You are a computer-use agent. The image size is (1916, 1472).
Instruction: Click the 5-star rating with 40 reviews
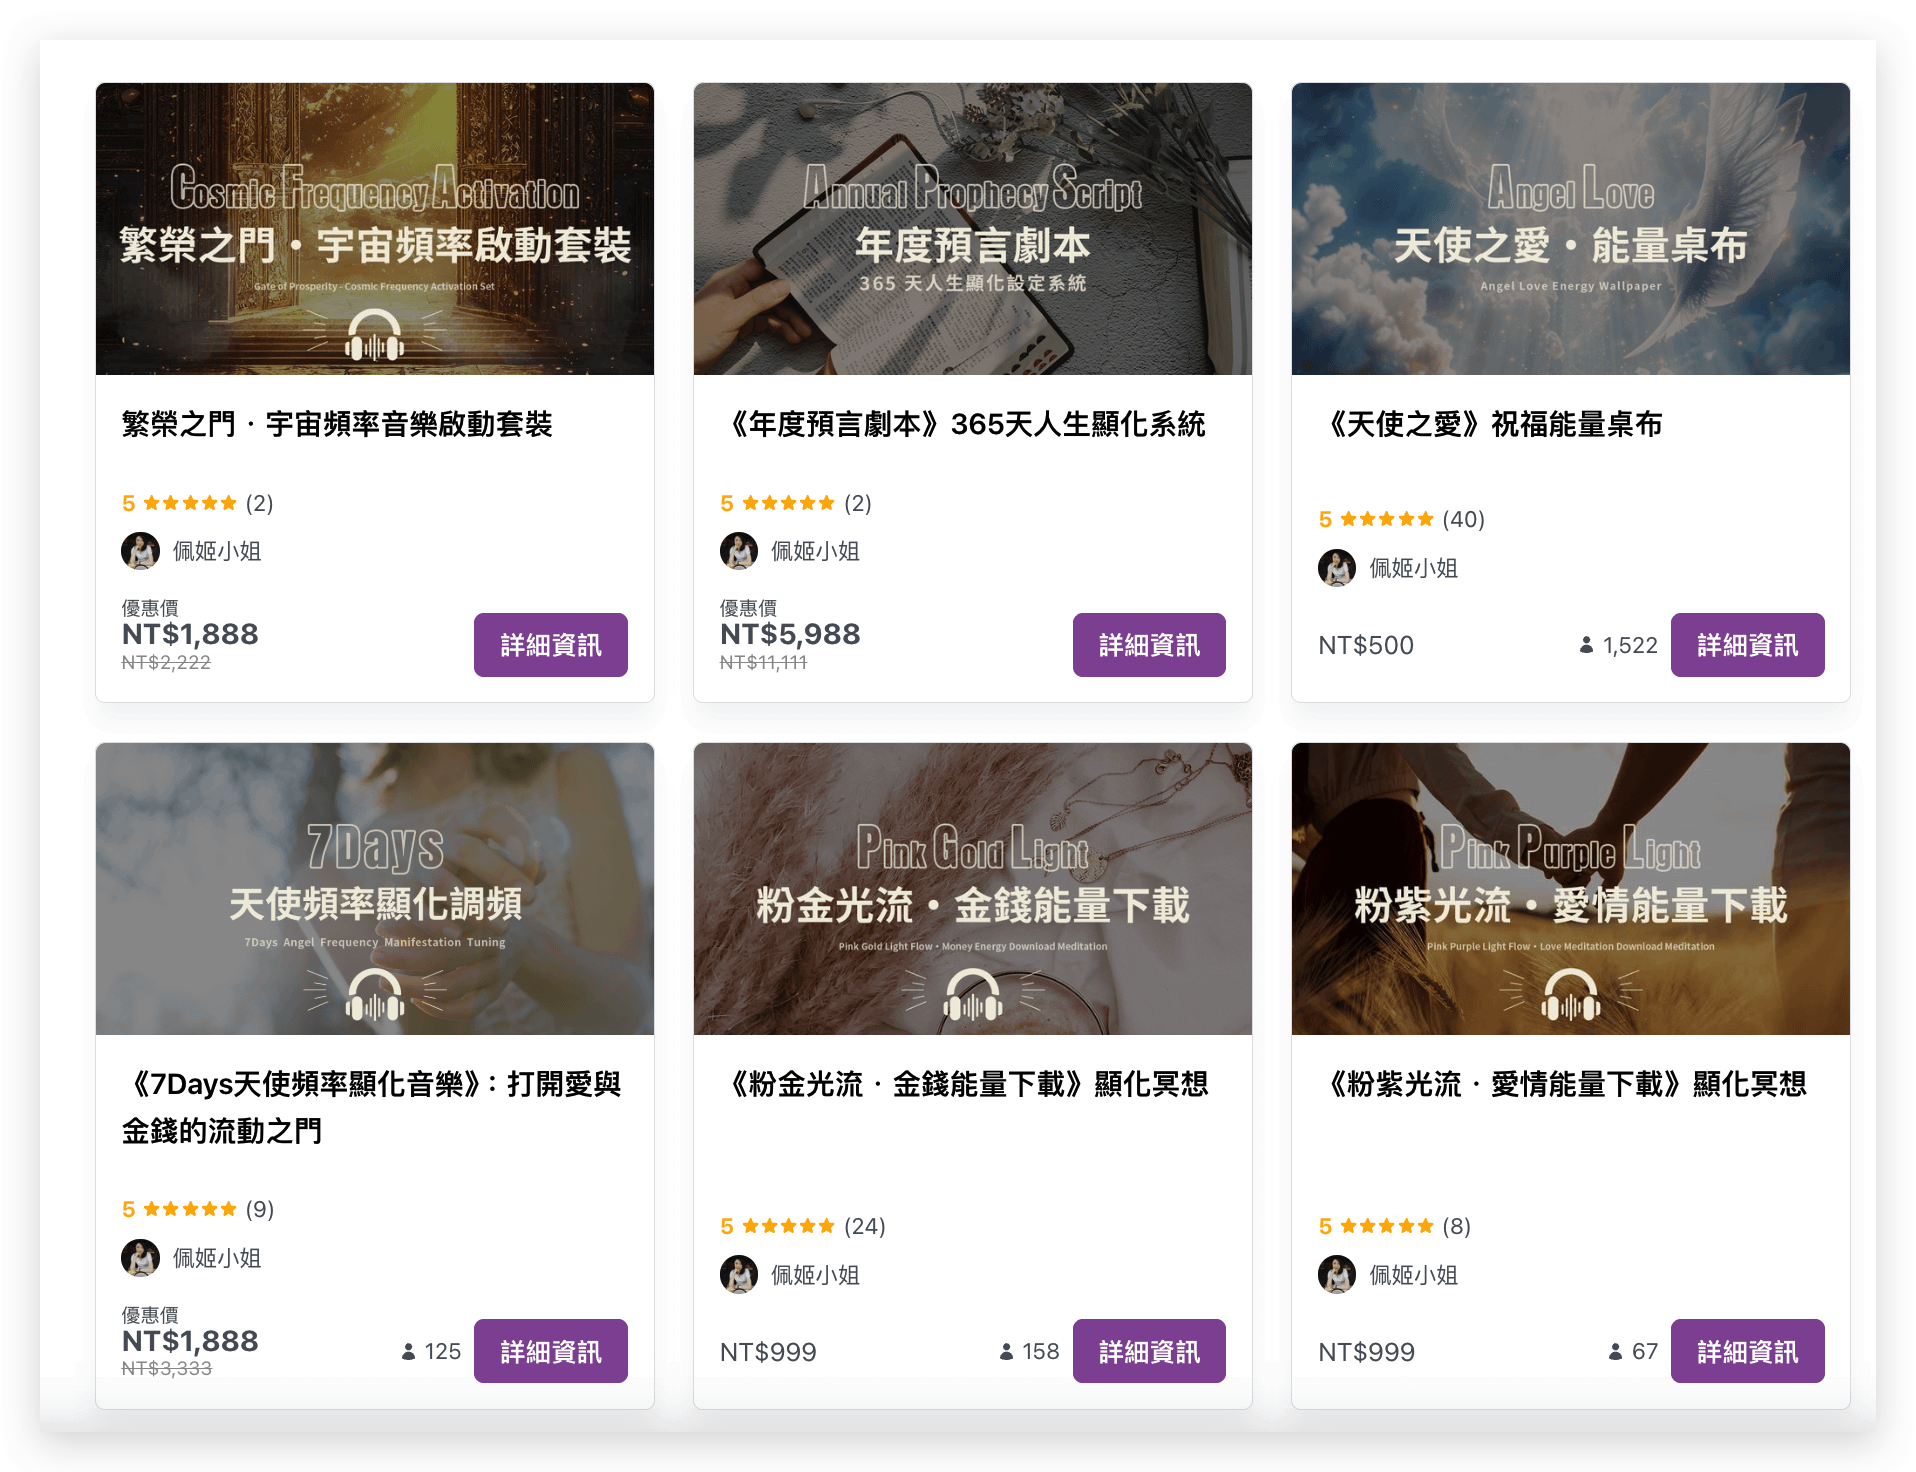click(x=1400, y=519)
